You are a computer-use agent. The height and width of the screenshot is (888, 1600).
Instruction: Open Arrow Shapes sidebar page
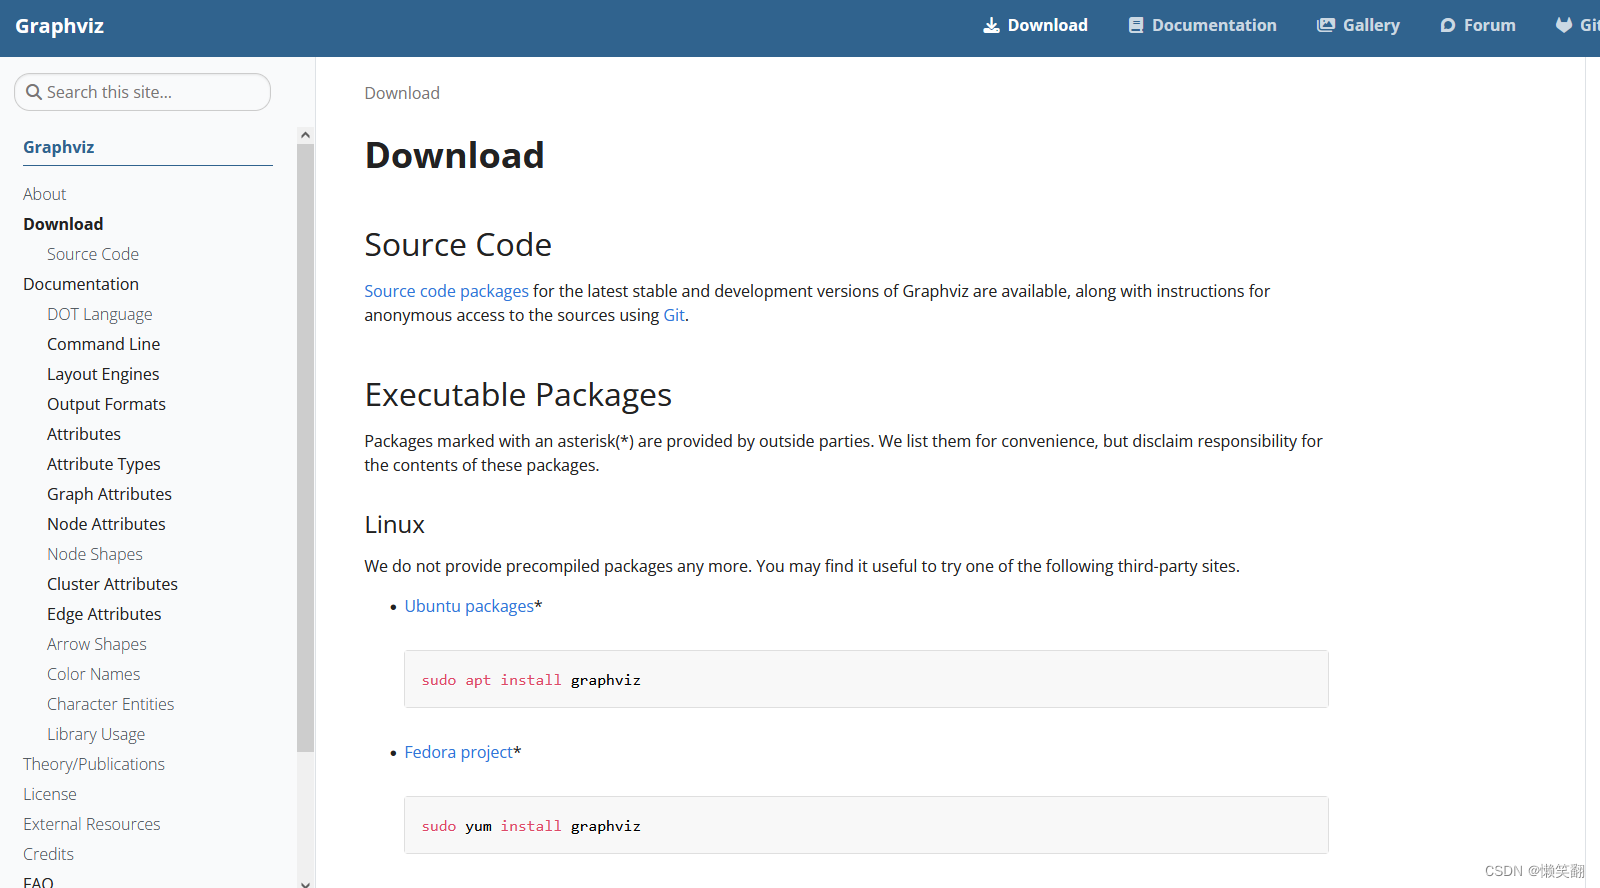pos(97,644)
